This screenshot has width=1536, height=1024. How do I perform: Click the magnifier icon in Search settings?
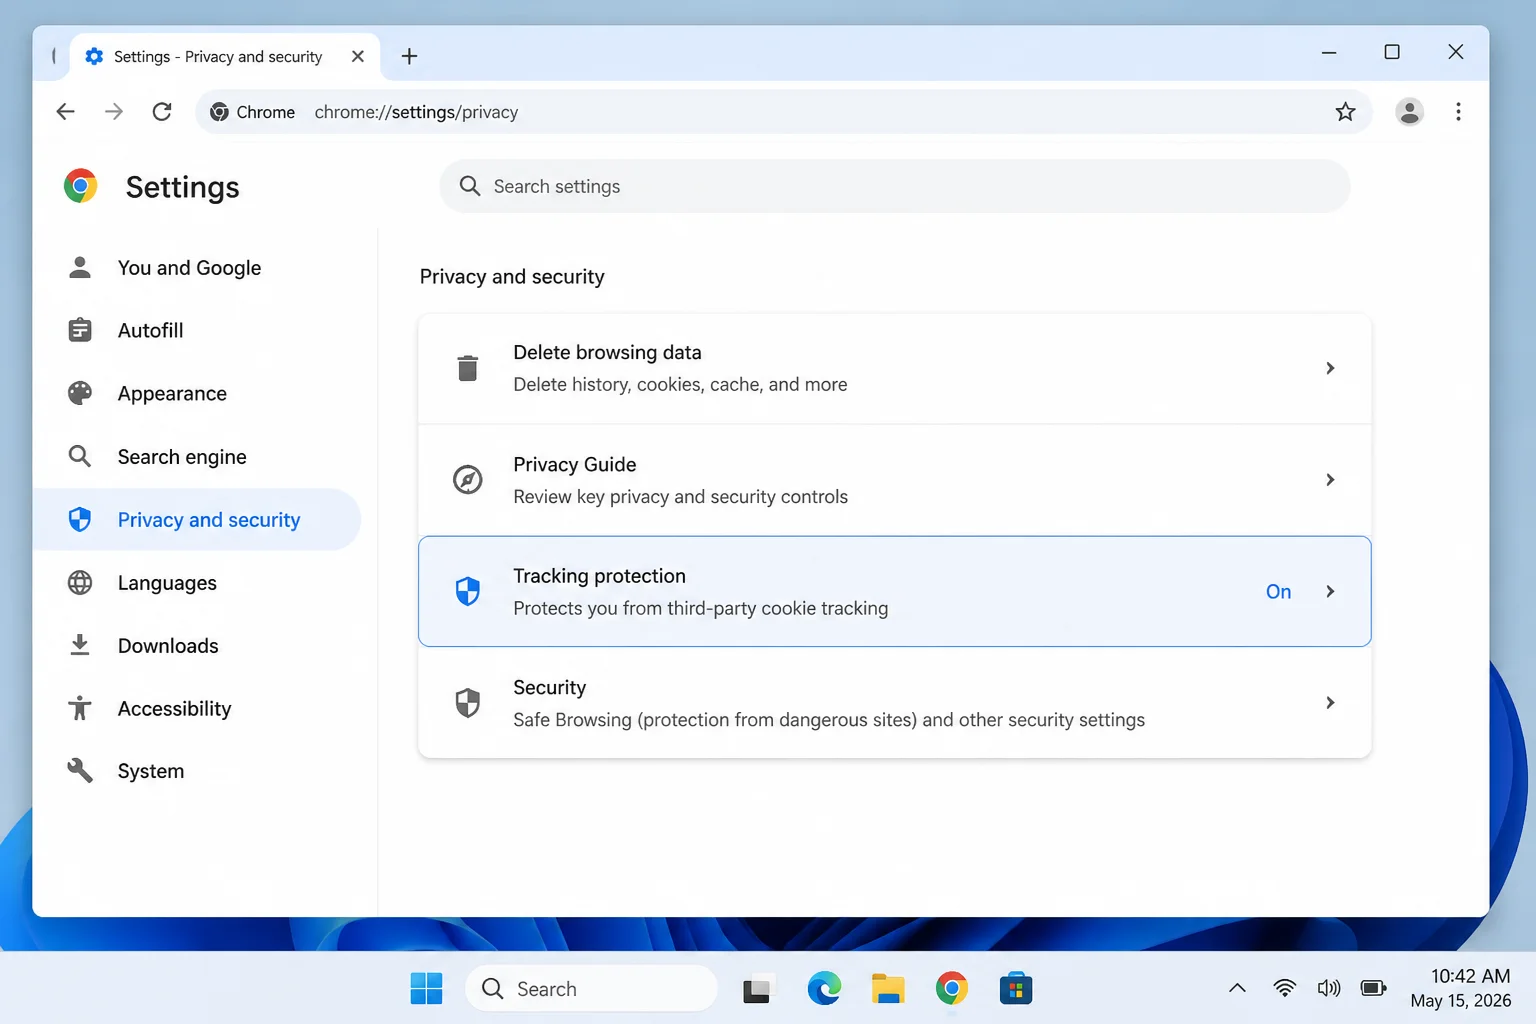[470, 186]
